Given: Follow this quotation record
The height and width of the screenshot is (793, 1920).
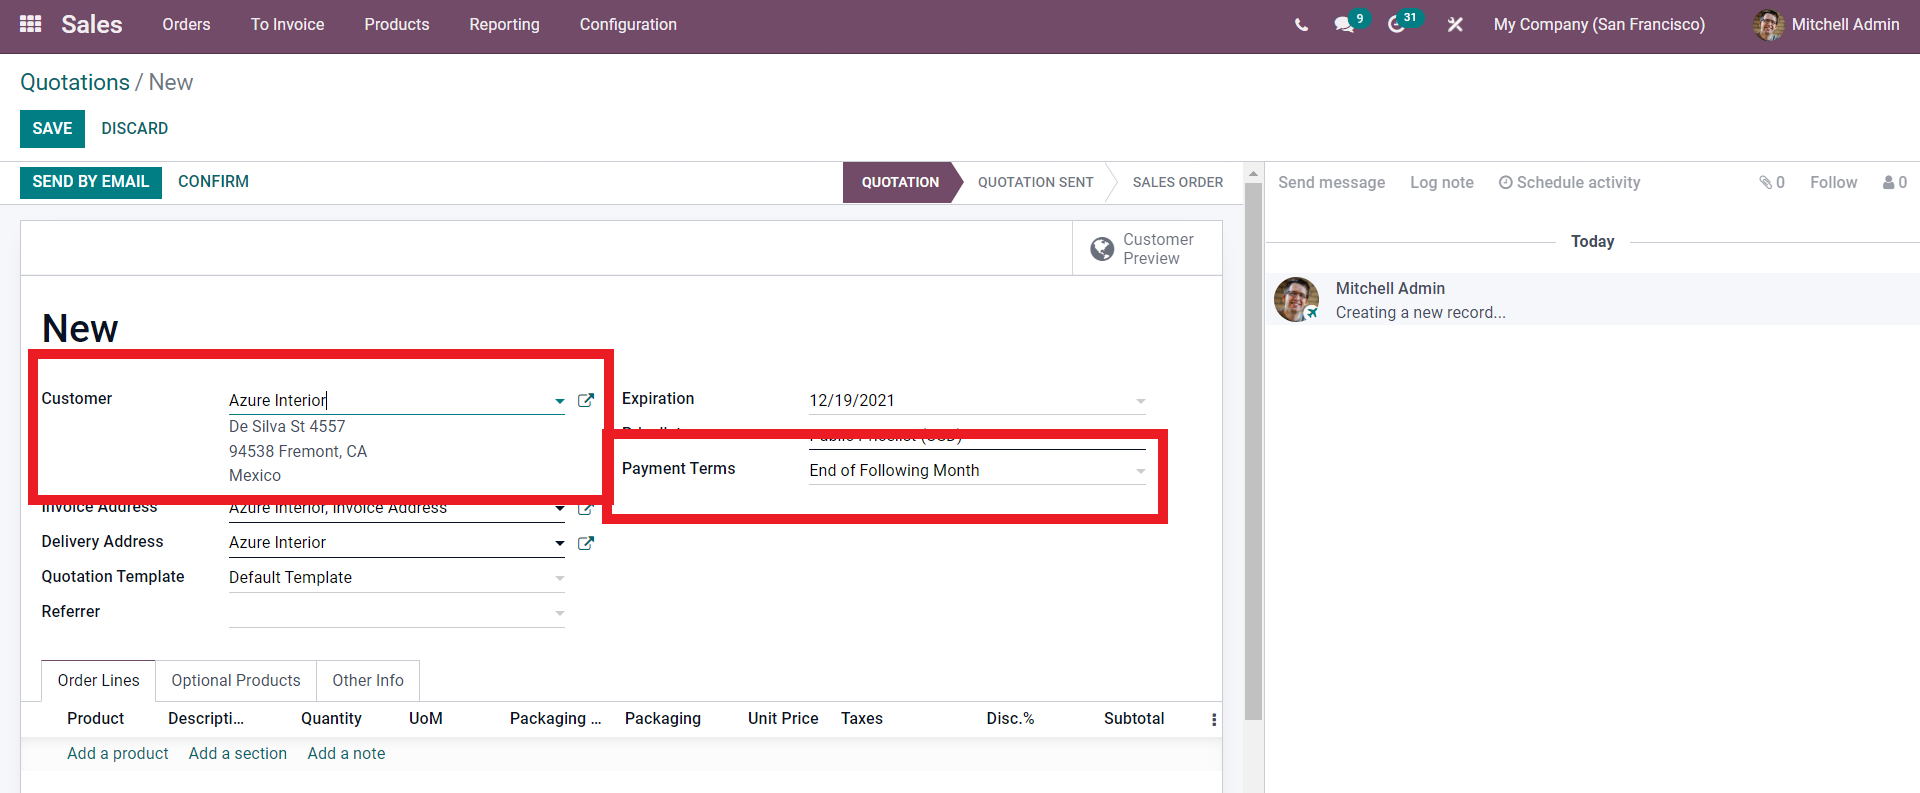Looking at the screenshot, I should tap(1833, 182).
